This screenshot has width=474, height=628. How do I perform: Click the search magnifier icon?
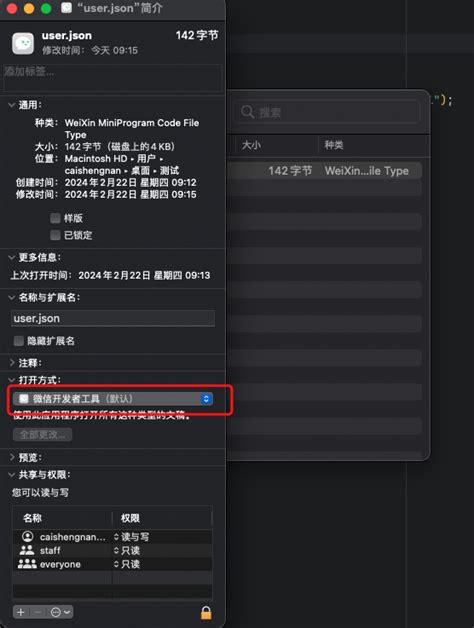pos(248,112)
